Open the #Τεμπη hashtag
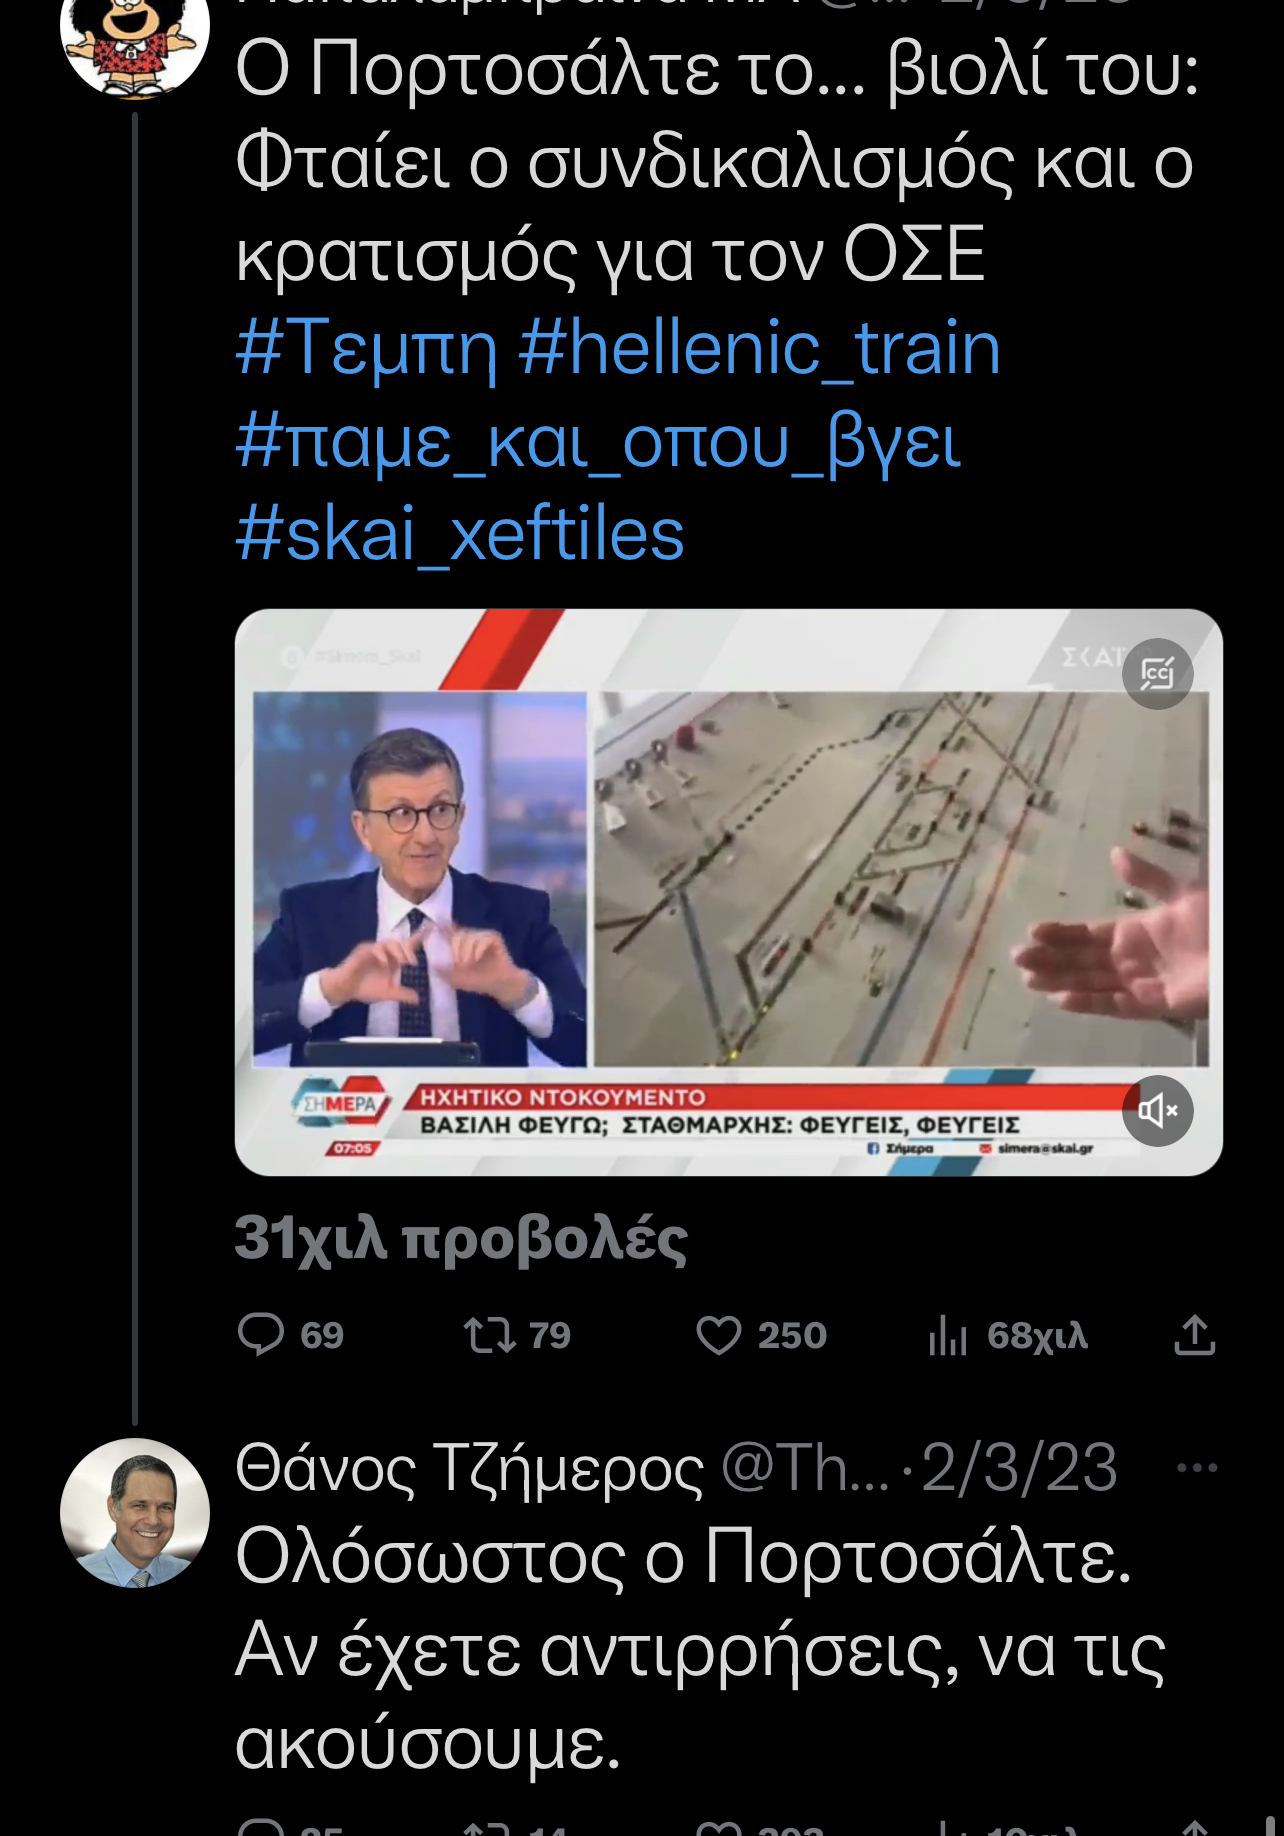The image size is (1284, 1836). pyautogui.click(x=366, y=348)
